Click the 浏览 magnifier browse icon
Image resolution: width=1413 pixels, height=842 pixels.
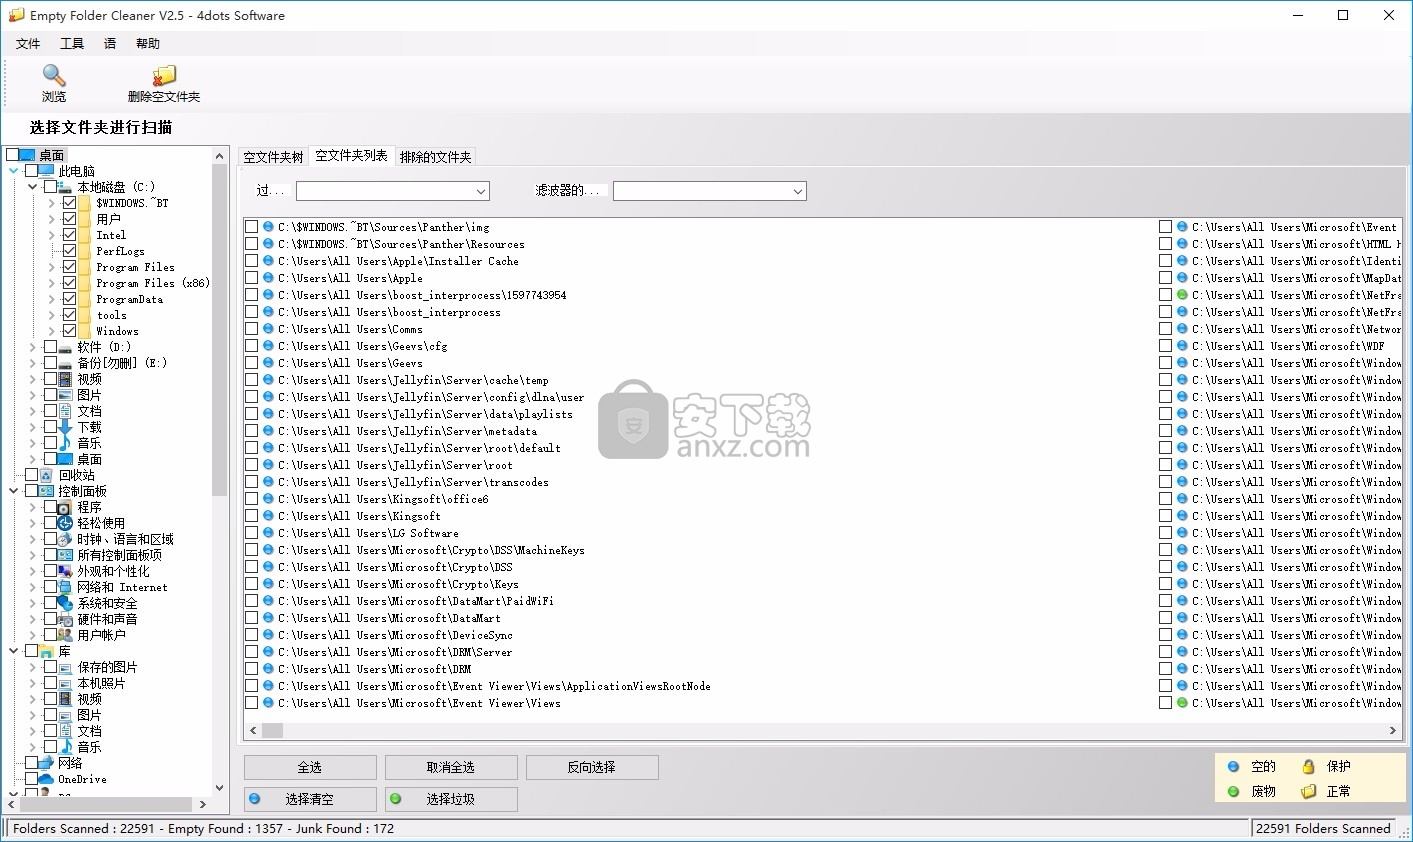tap(54, 75)
